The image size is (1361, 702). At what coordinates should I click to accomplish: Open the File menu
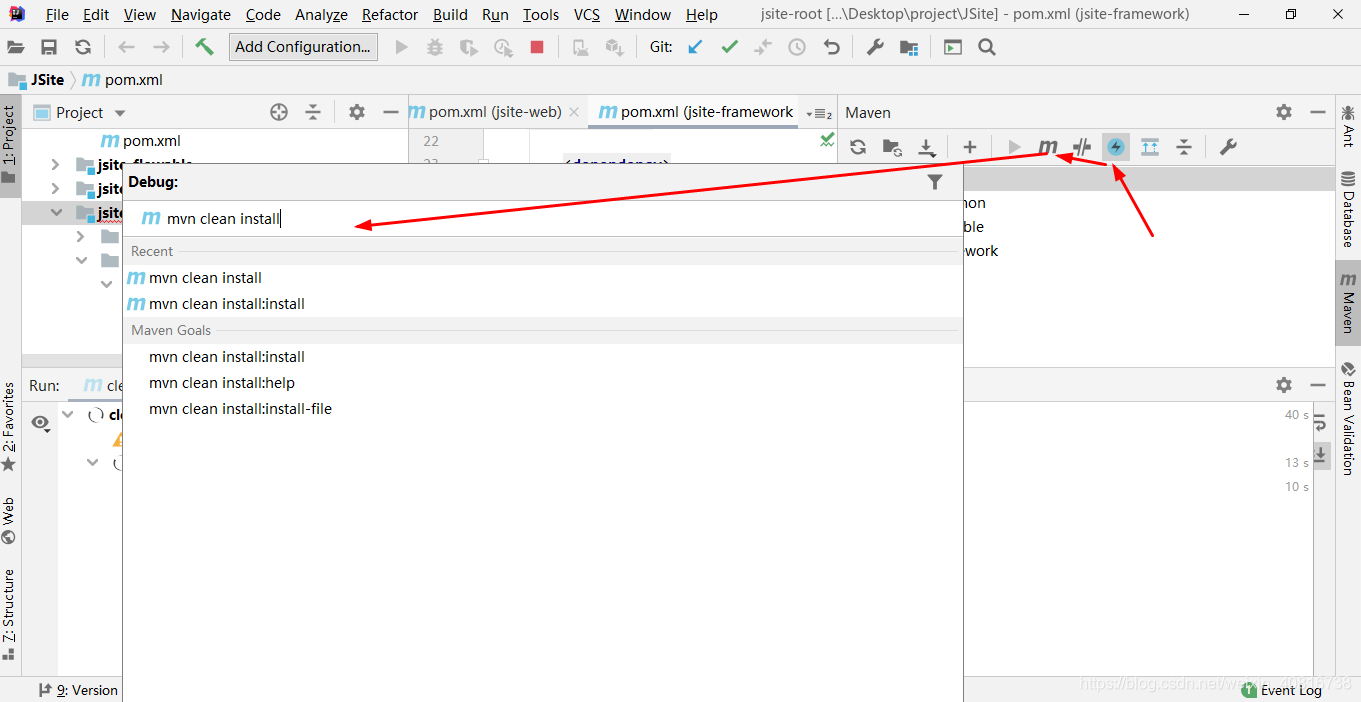pyautogui.click(x=57, y=14)
